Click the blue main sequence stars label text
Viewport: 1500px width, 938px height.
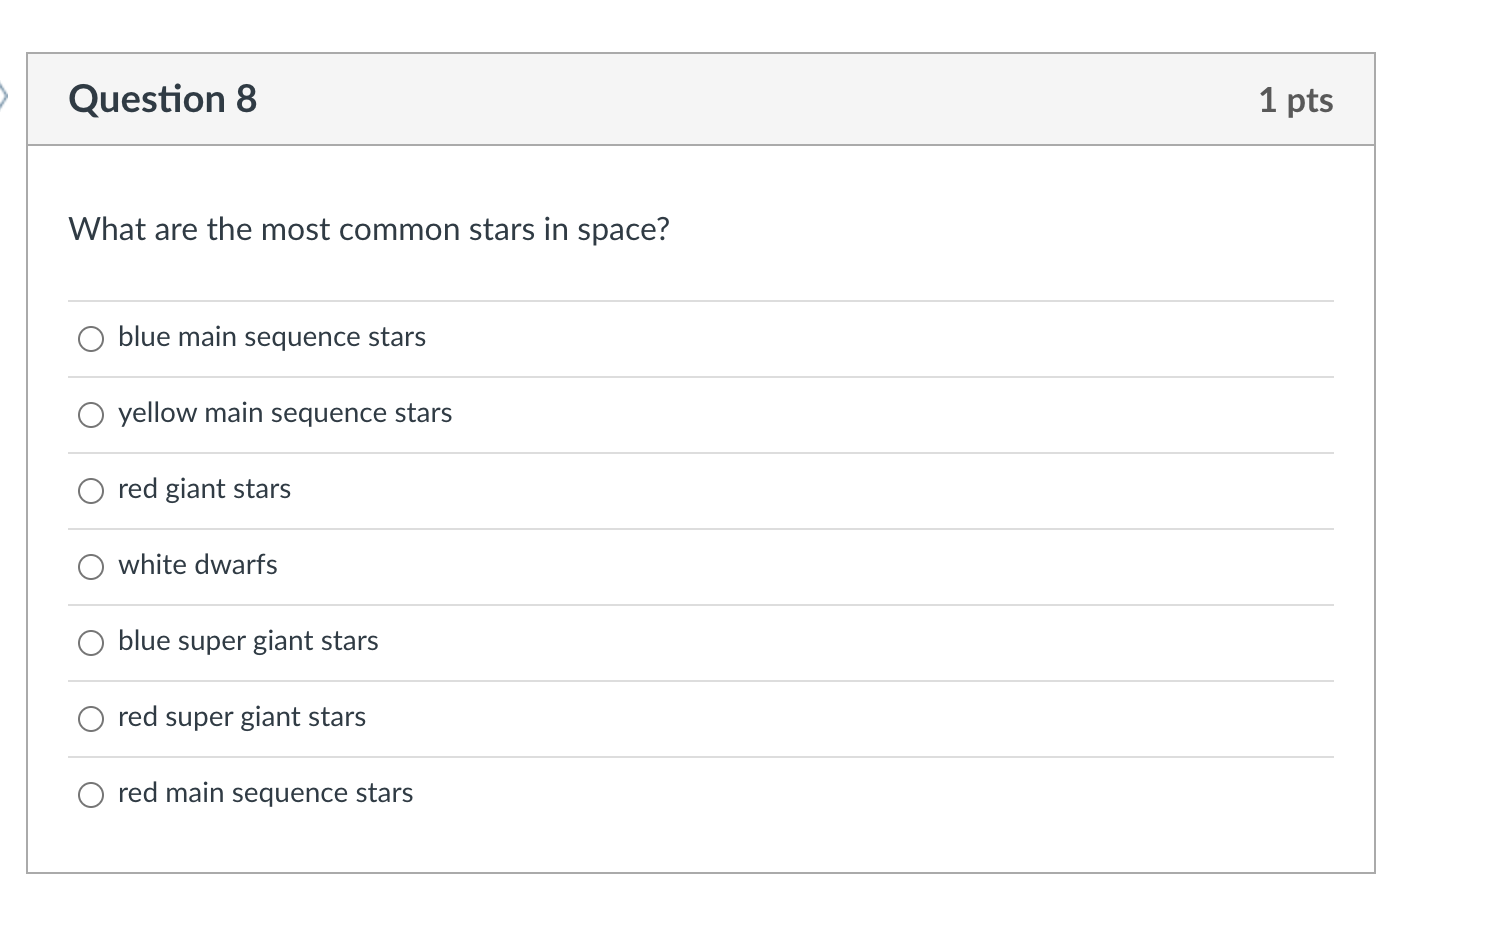tap(271, 337)
